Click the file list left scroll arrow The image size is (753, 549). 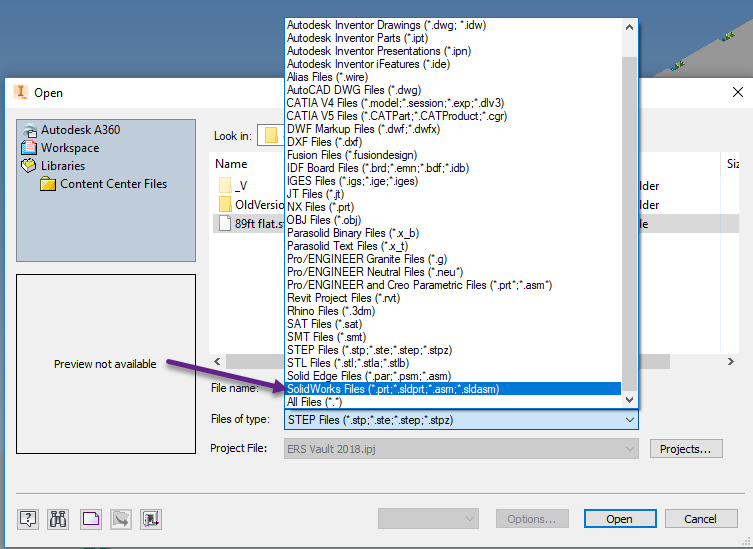(217, 361)
